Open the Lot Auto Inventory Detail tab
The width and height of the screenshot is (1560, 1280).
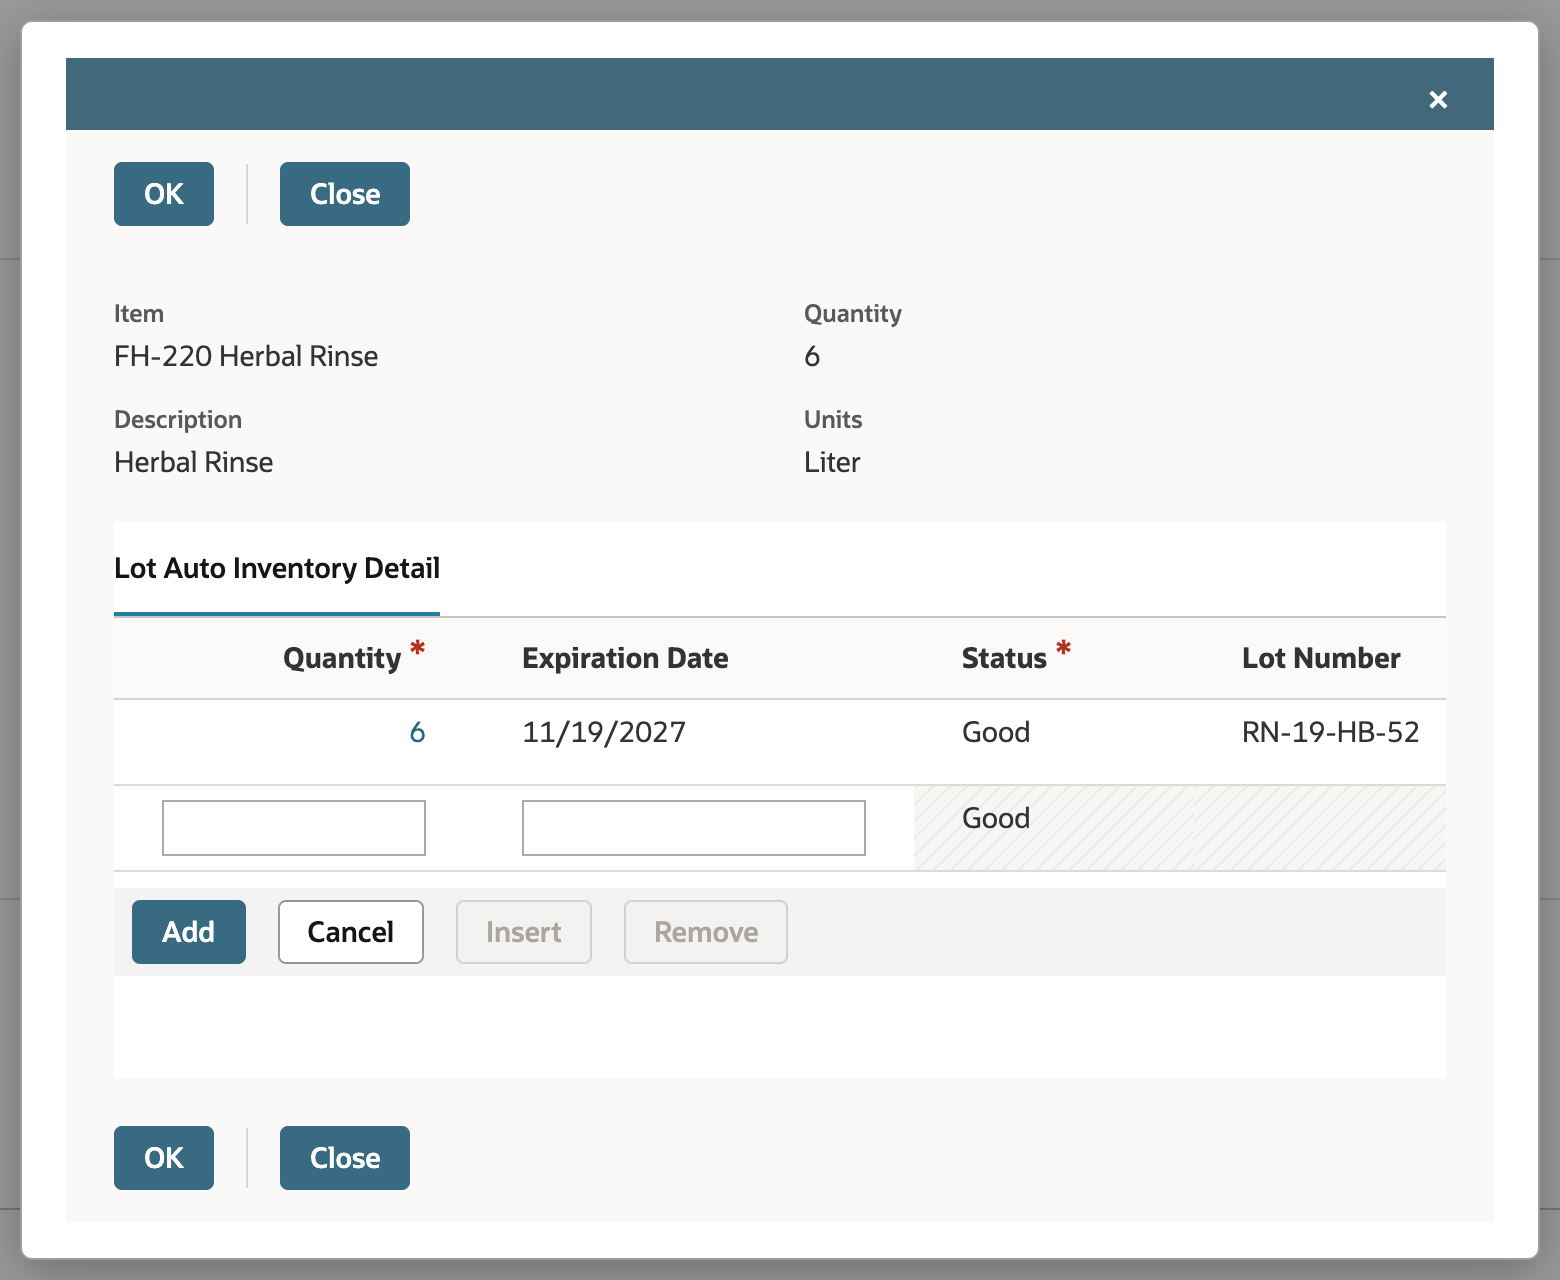tap(277, 568)
